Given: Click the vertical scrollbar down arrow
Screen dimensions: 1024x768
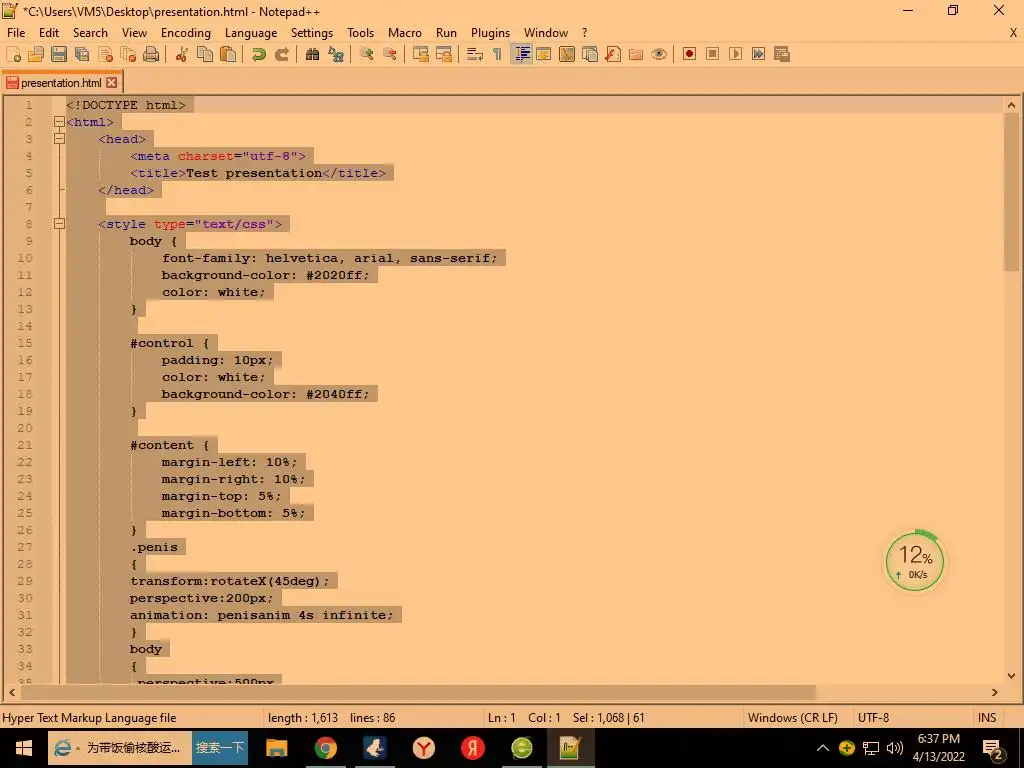Looking at the screenshot, I should coord(1012,676).
